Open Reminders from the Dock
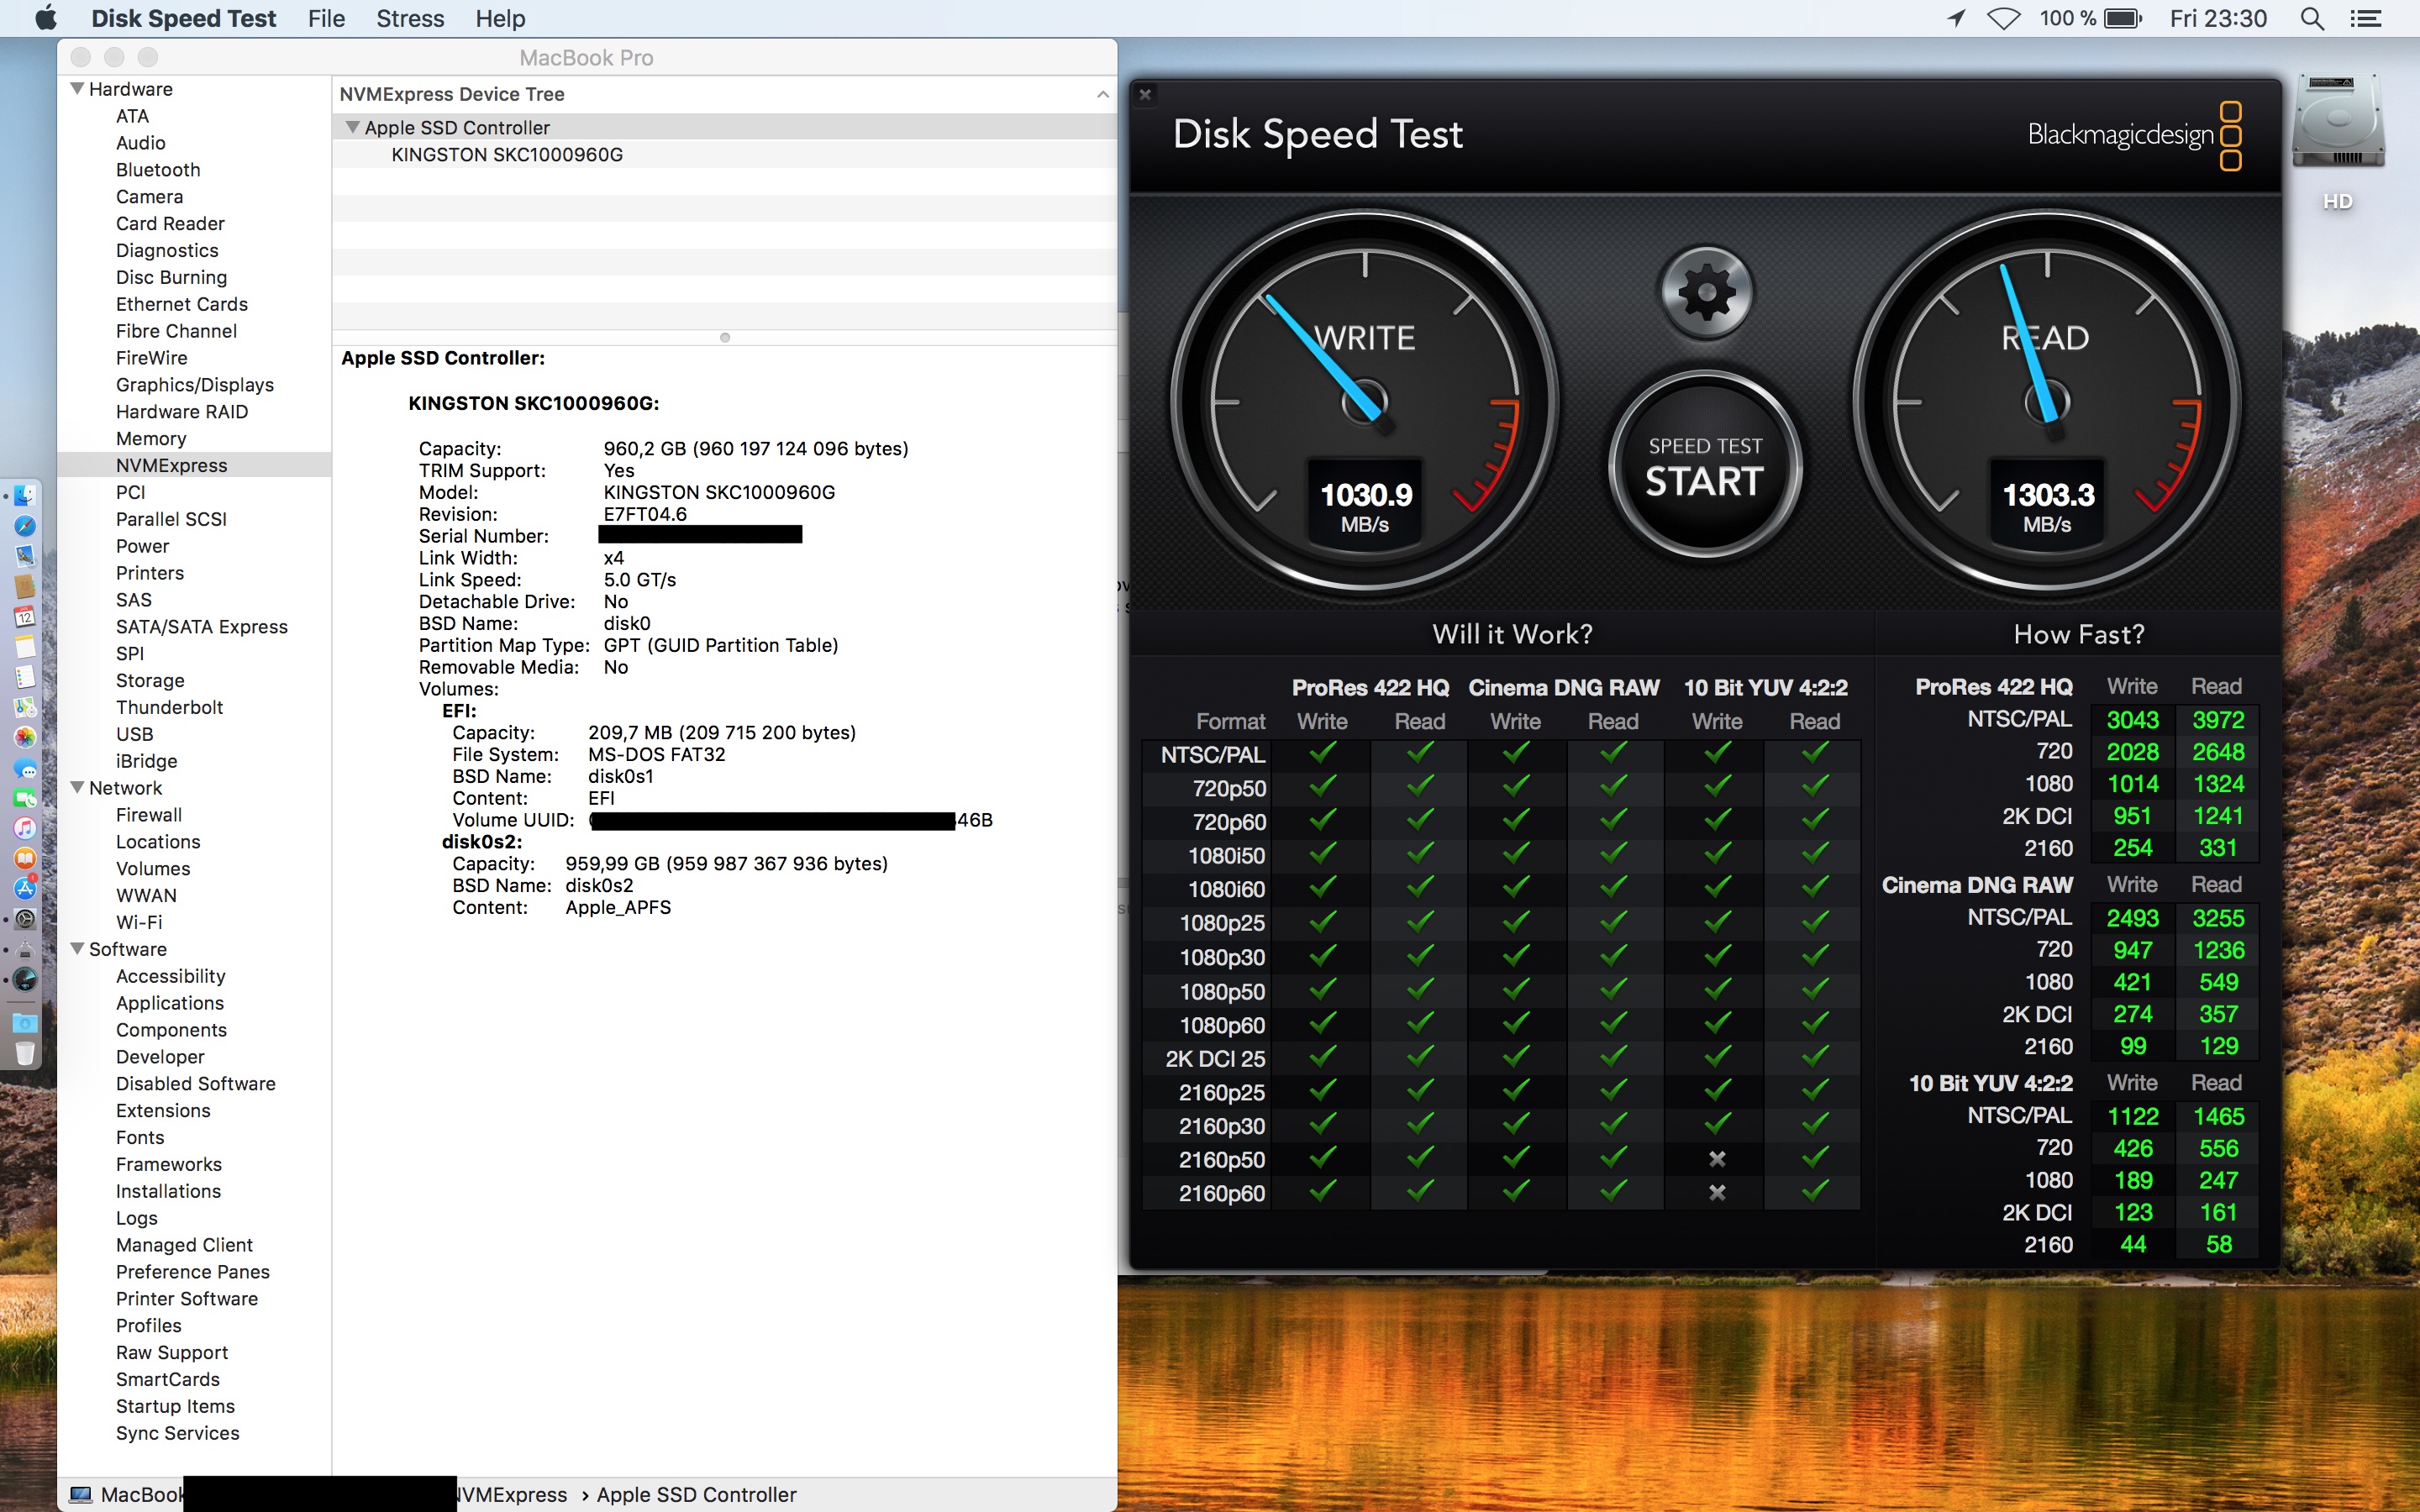Viewport: 2420px width, 1512px height. pyautogui.click(x=25, y=677)
